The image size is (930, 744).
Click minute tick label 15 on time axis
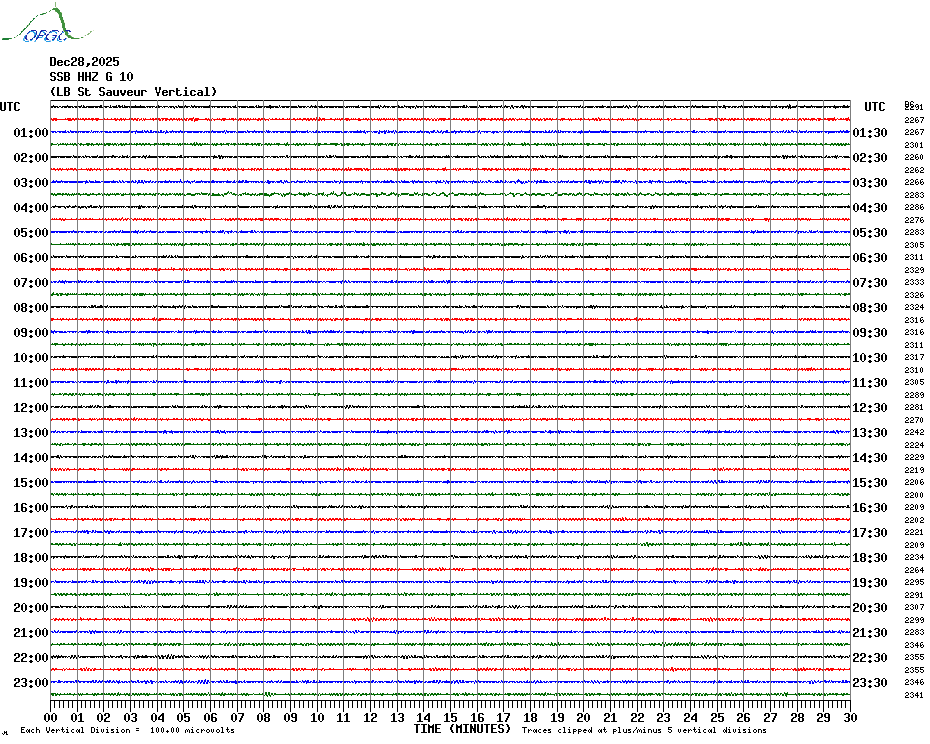pyautogui.click(x=450, y=717)
